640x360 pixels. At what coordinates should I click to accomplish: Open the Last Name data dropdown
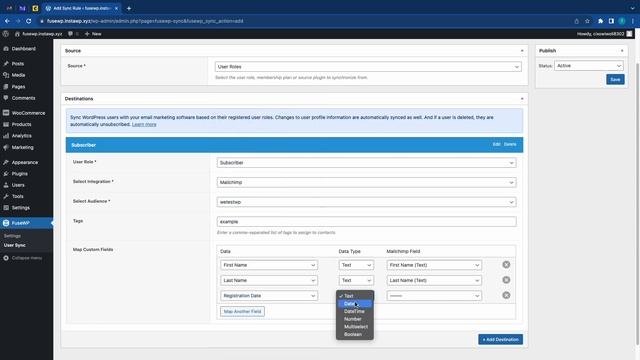pos(269,280)
